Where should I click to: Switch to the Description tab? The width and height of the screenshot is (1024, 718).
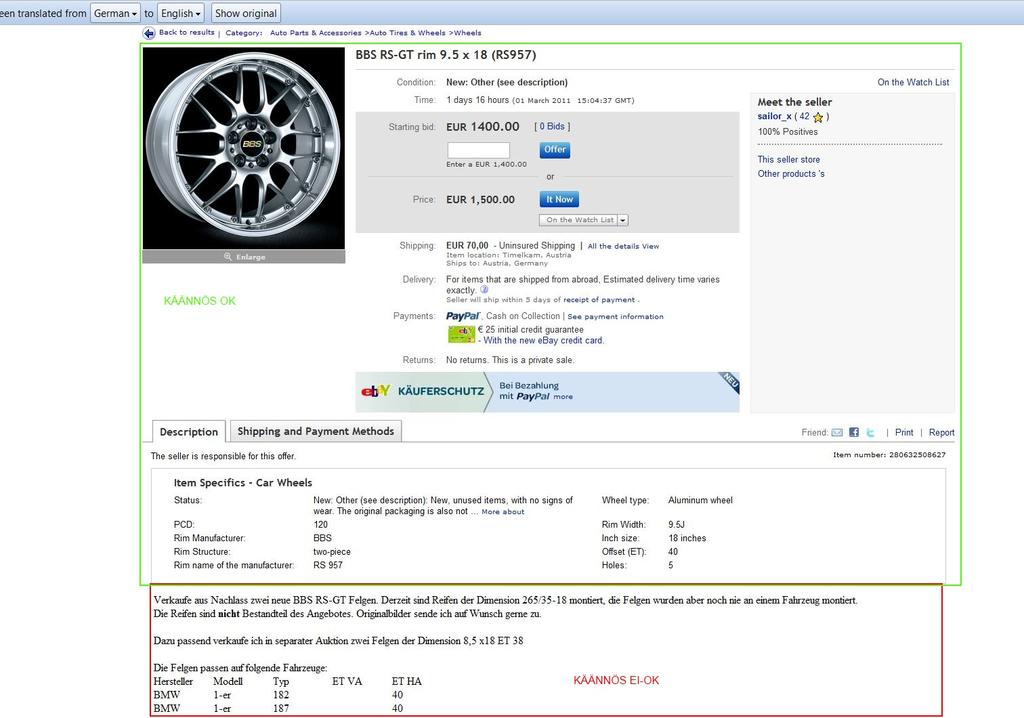pos(189,432)
